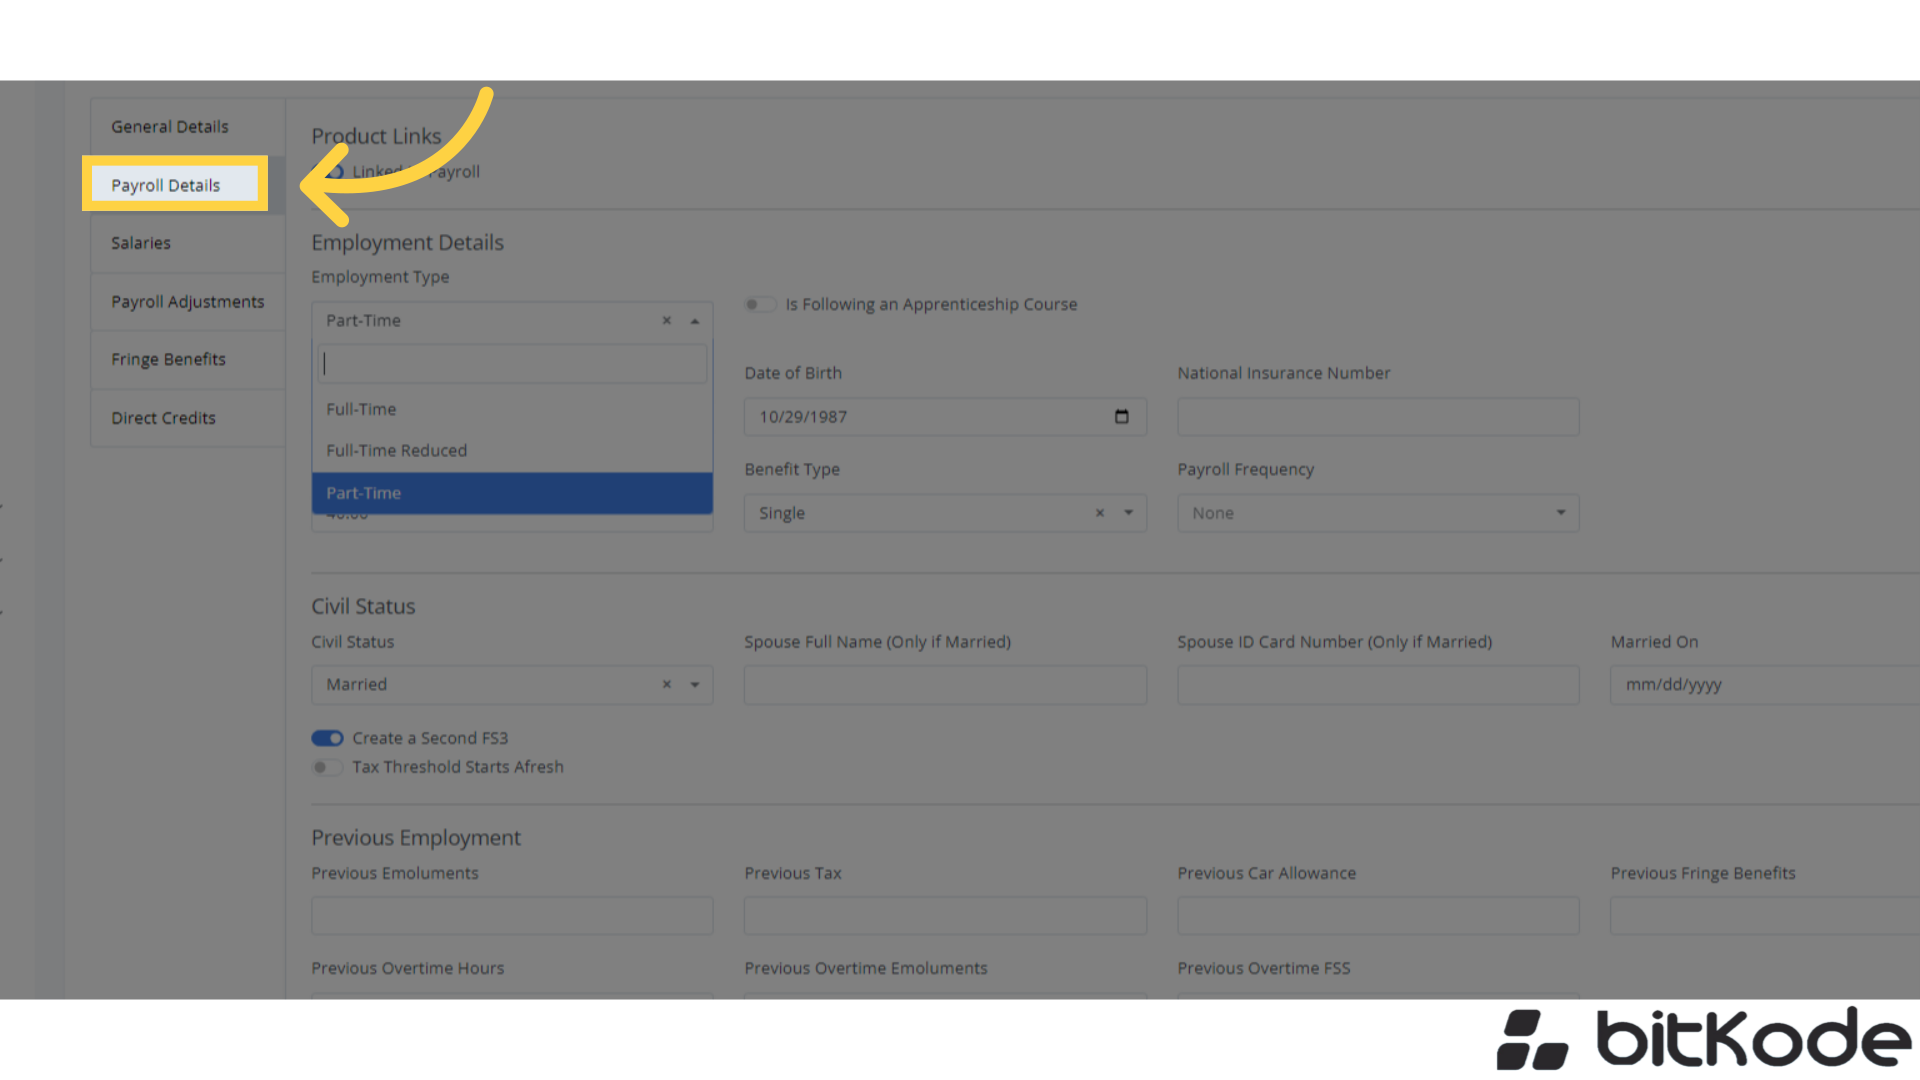Viewport: 1920px width, 1080px height.
Task: Click the Spouse Full Name input field
Action: 944,685
